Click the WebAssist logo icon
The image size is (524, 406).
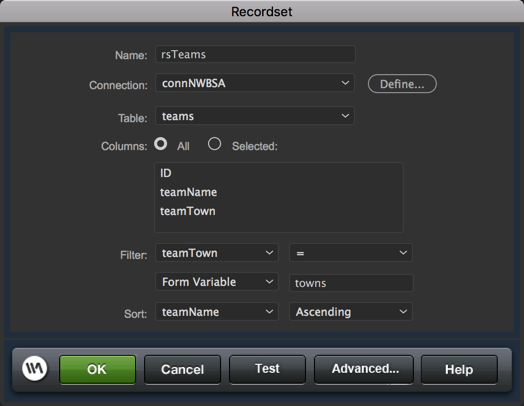coord(34,369)
